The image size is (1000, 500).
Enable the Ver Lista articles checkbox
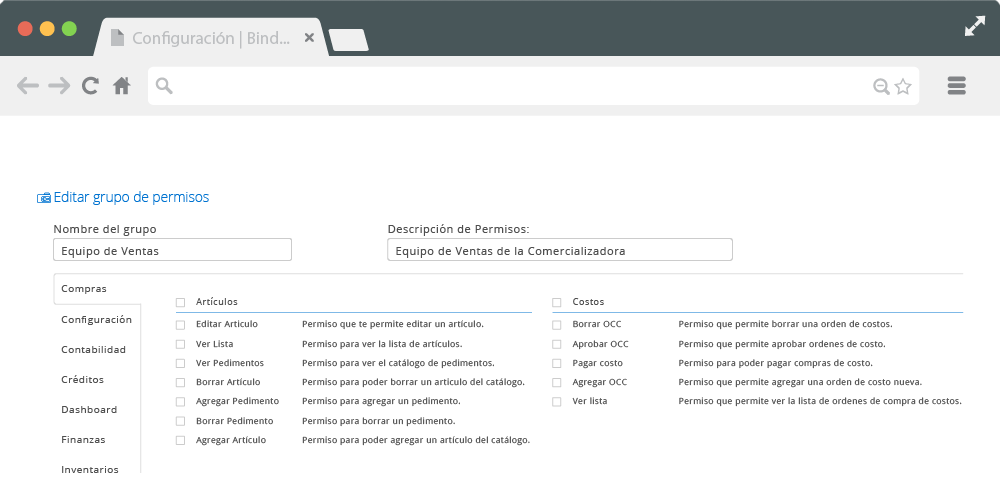[180, 344]
